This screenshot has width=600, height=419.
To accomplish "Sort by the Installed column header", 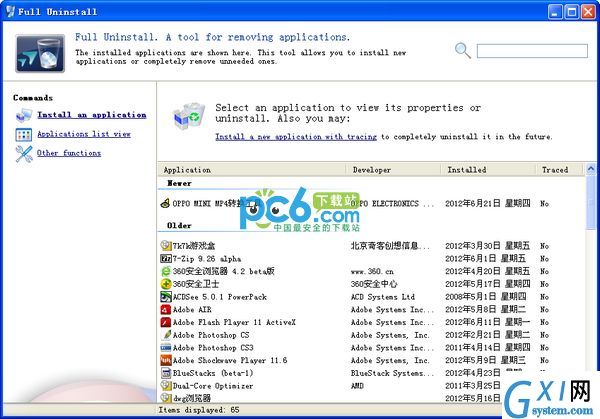I will 488,170.
